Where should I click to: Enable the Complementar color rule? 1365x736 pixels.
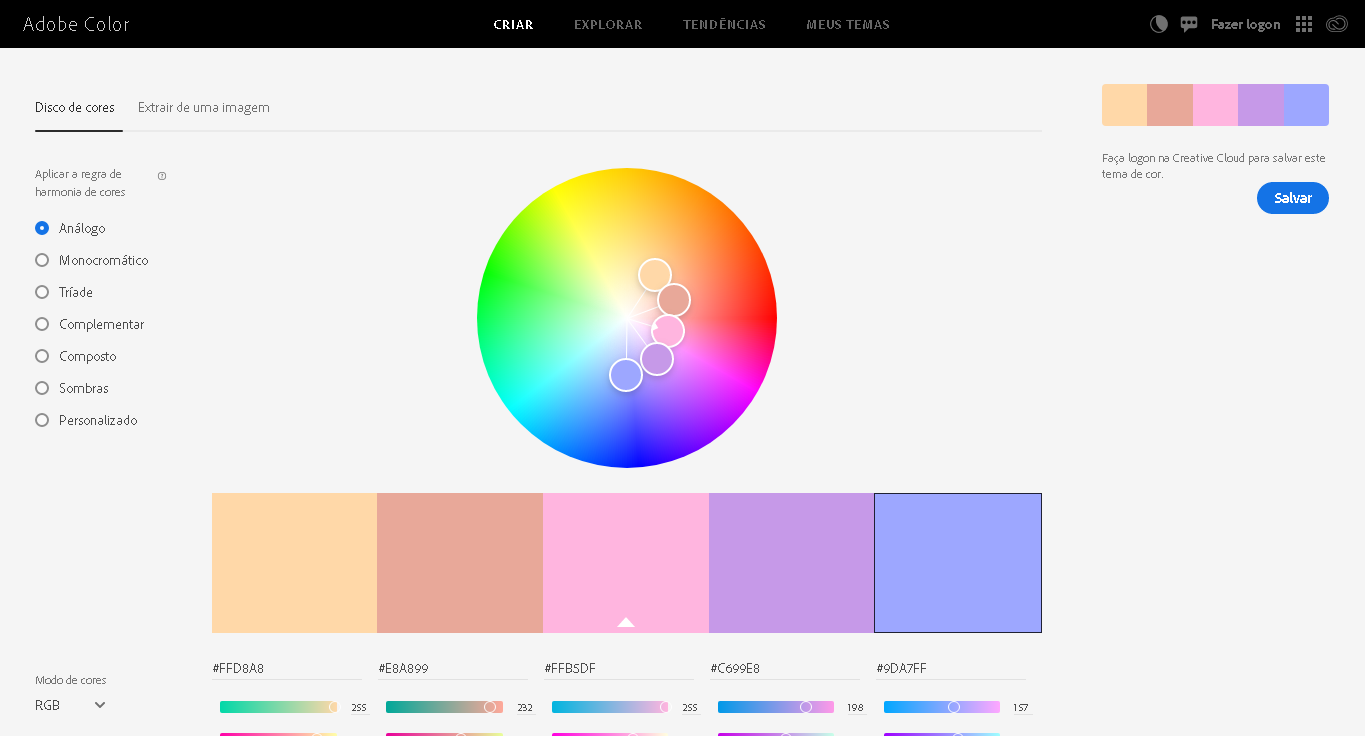pyautogui.click(x=41, y=324)
